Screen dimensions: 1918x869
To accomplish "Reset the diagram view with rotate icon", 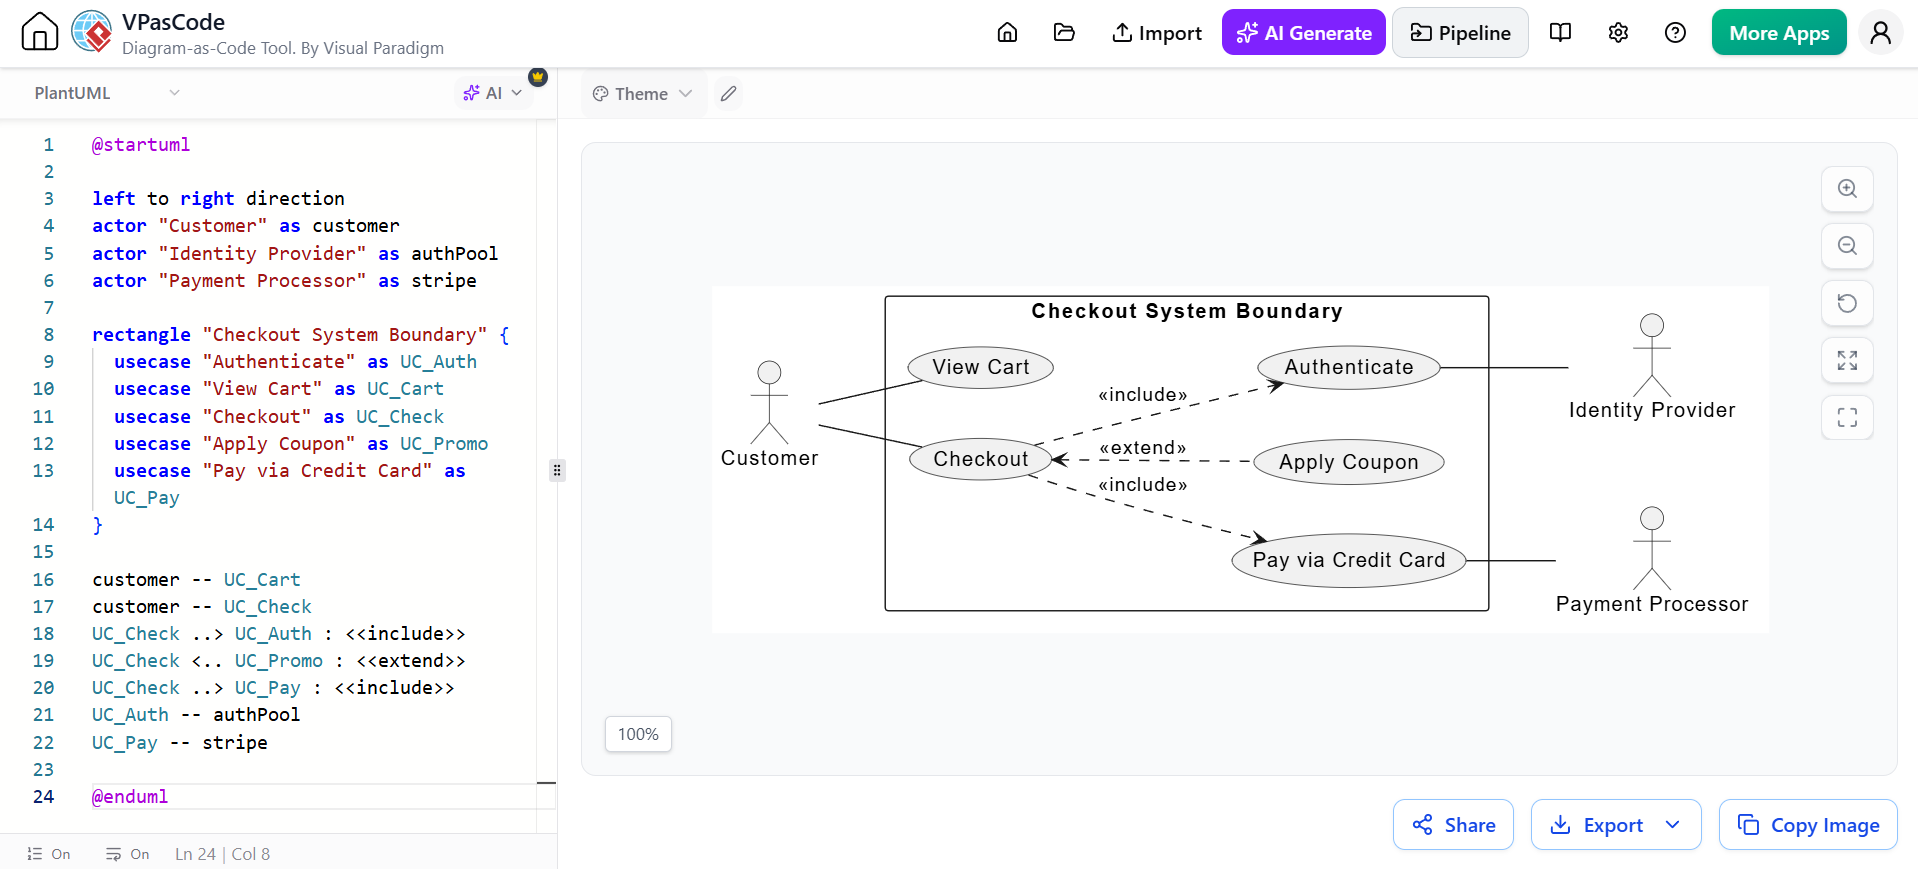I will [1847, 303].
